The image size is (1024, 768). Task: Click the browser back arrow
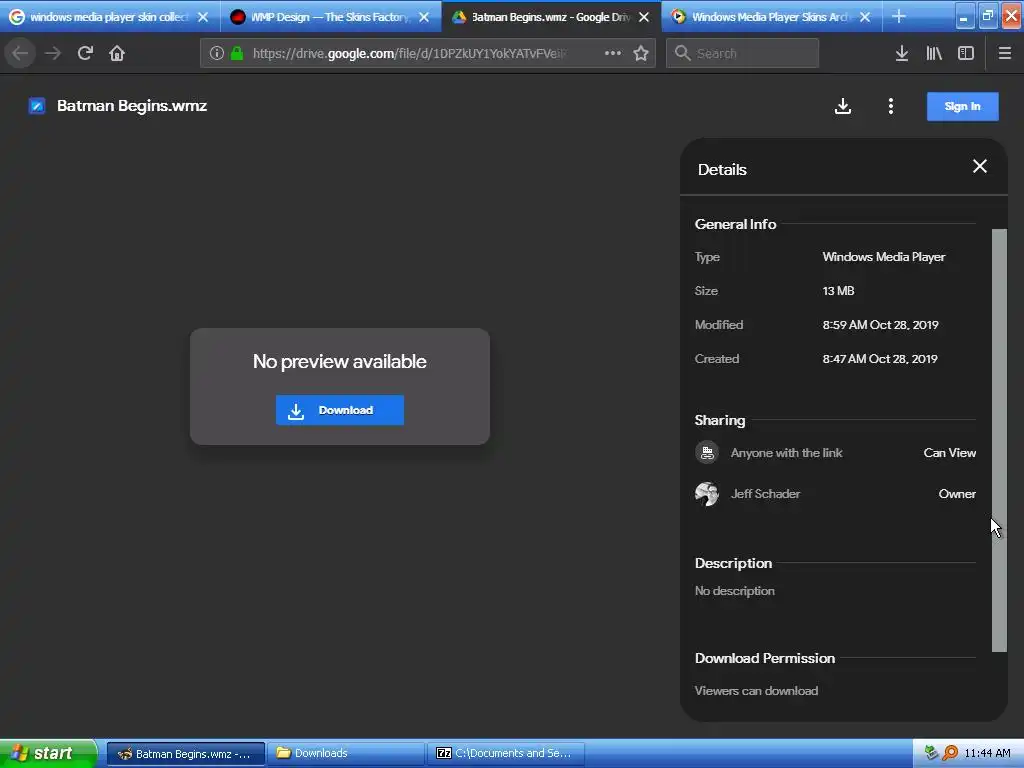coord(20,53)
